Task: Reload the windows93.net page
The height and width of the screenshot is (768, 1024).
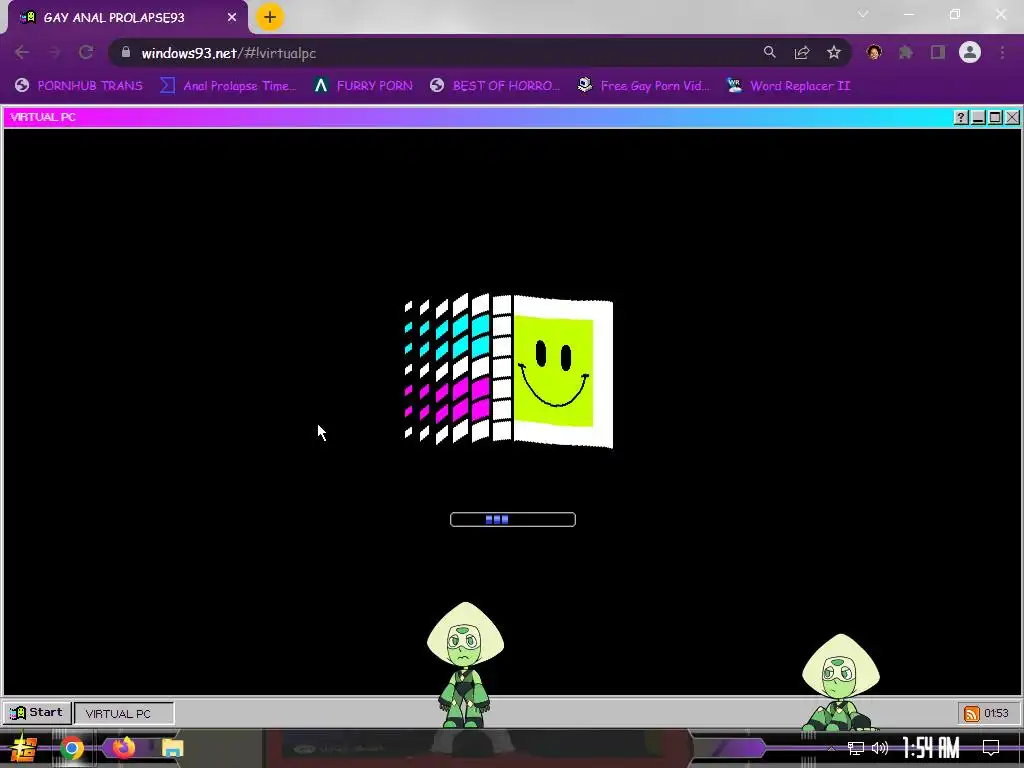Action: (86, 53)
